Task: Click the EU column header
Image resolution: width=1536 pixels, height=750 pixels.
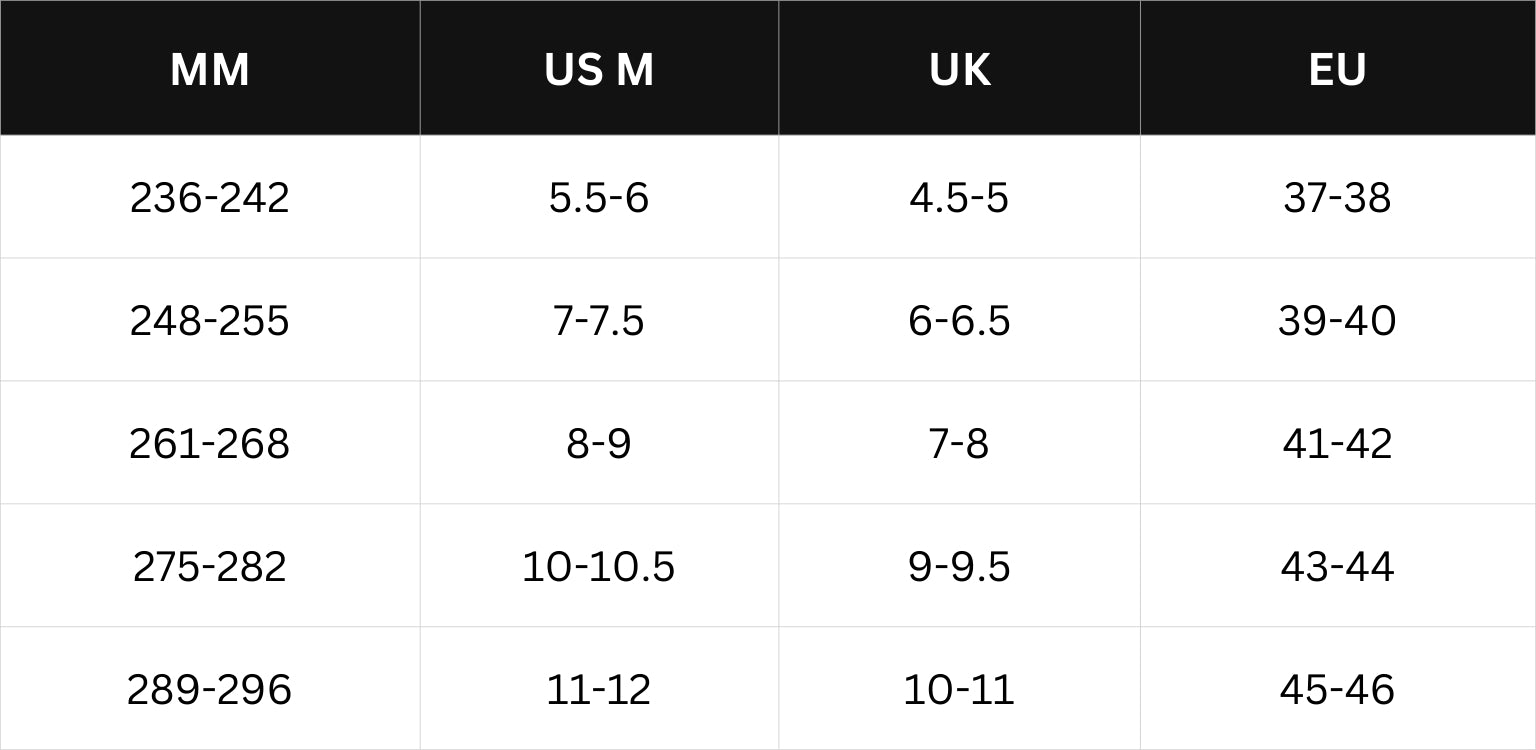Action: pyautogui.click(x=1338, y=68)
